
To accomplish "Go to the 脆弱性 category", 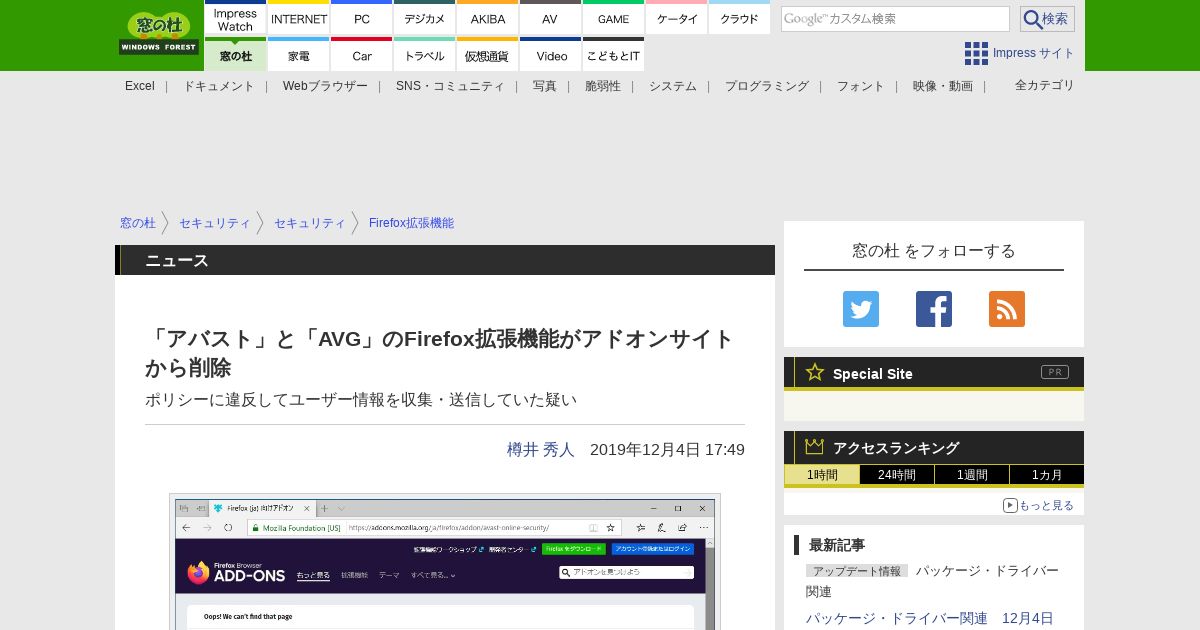I will click(x=603, y=86).
